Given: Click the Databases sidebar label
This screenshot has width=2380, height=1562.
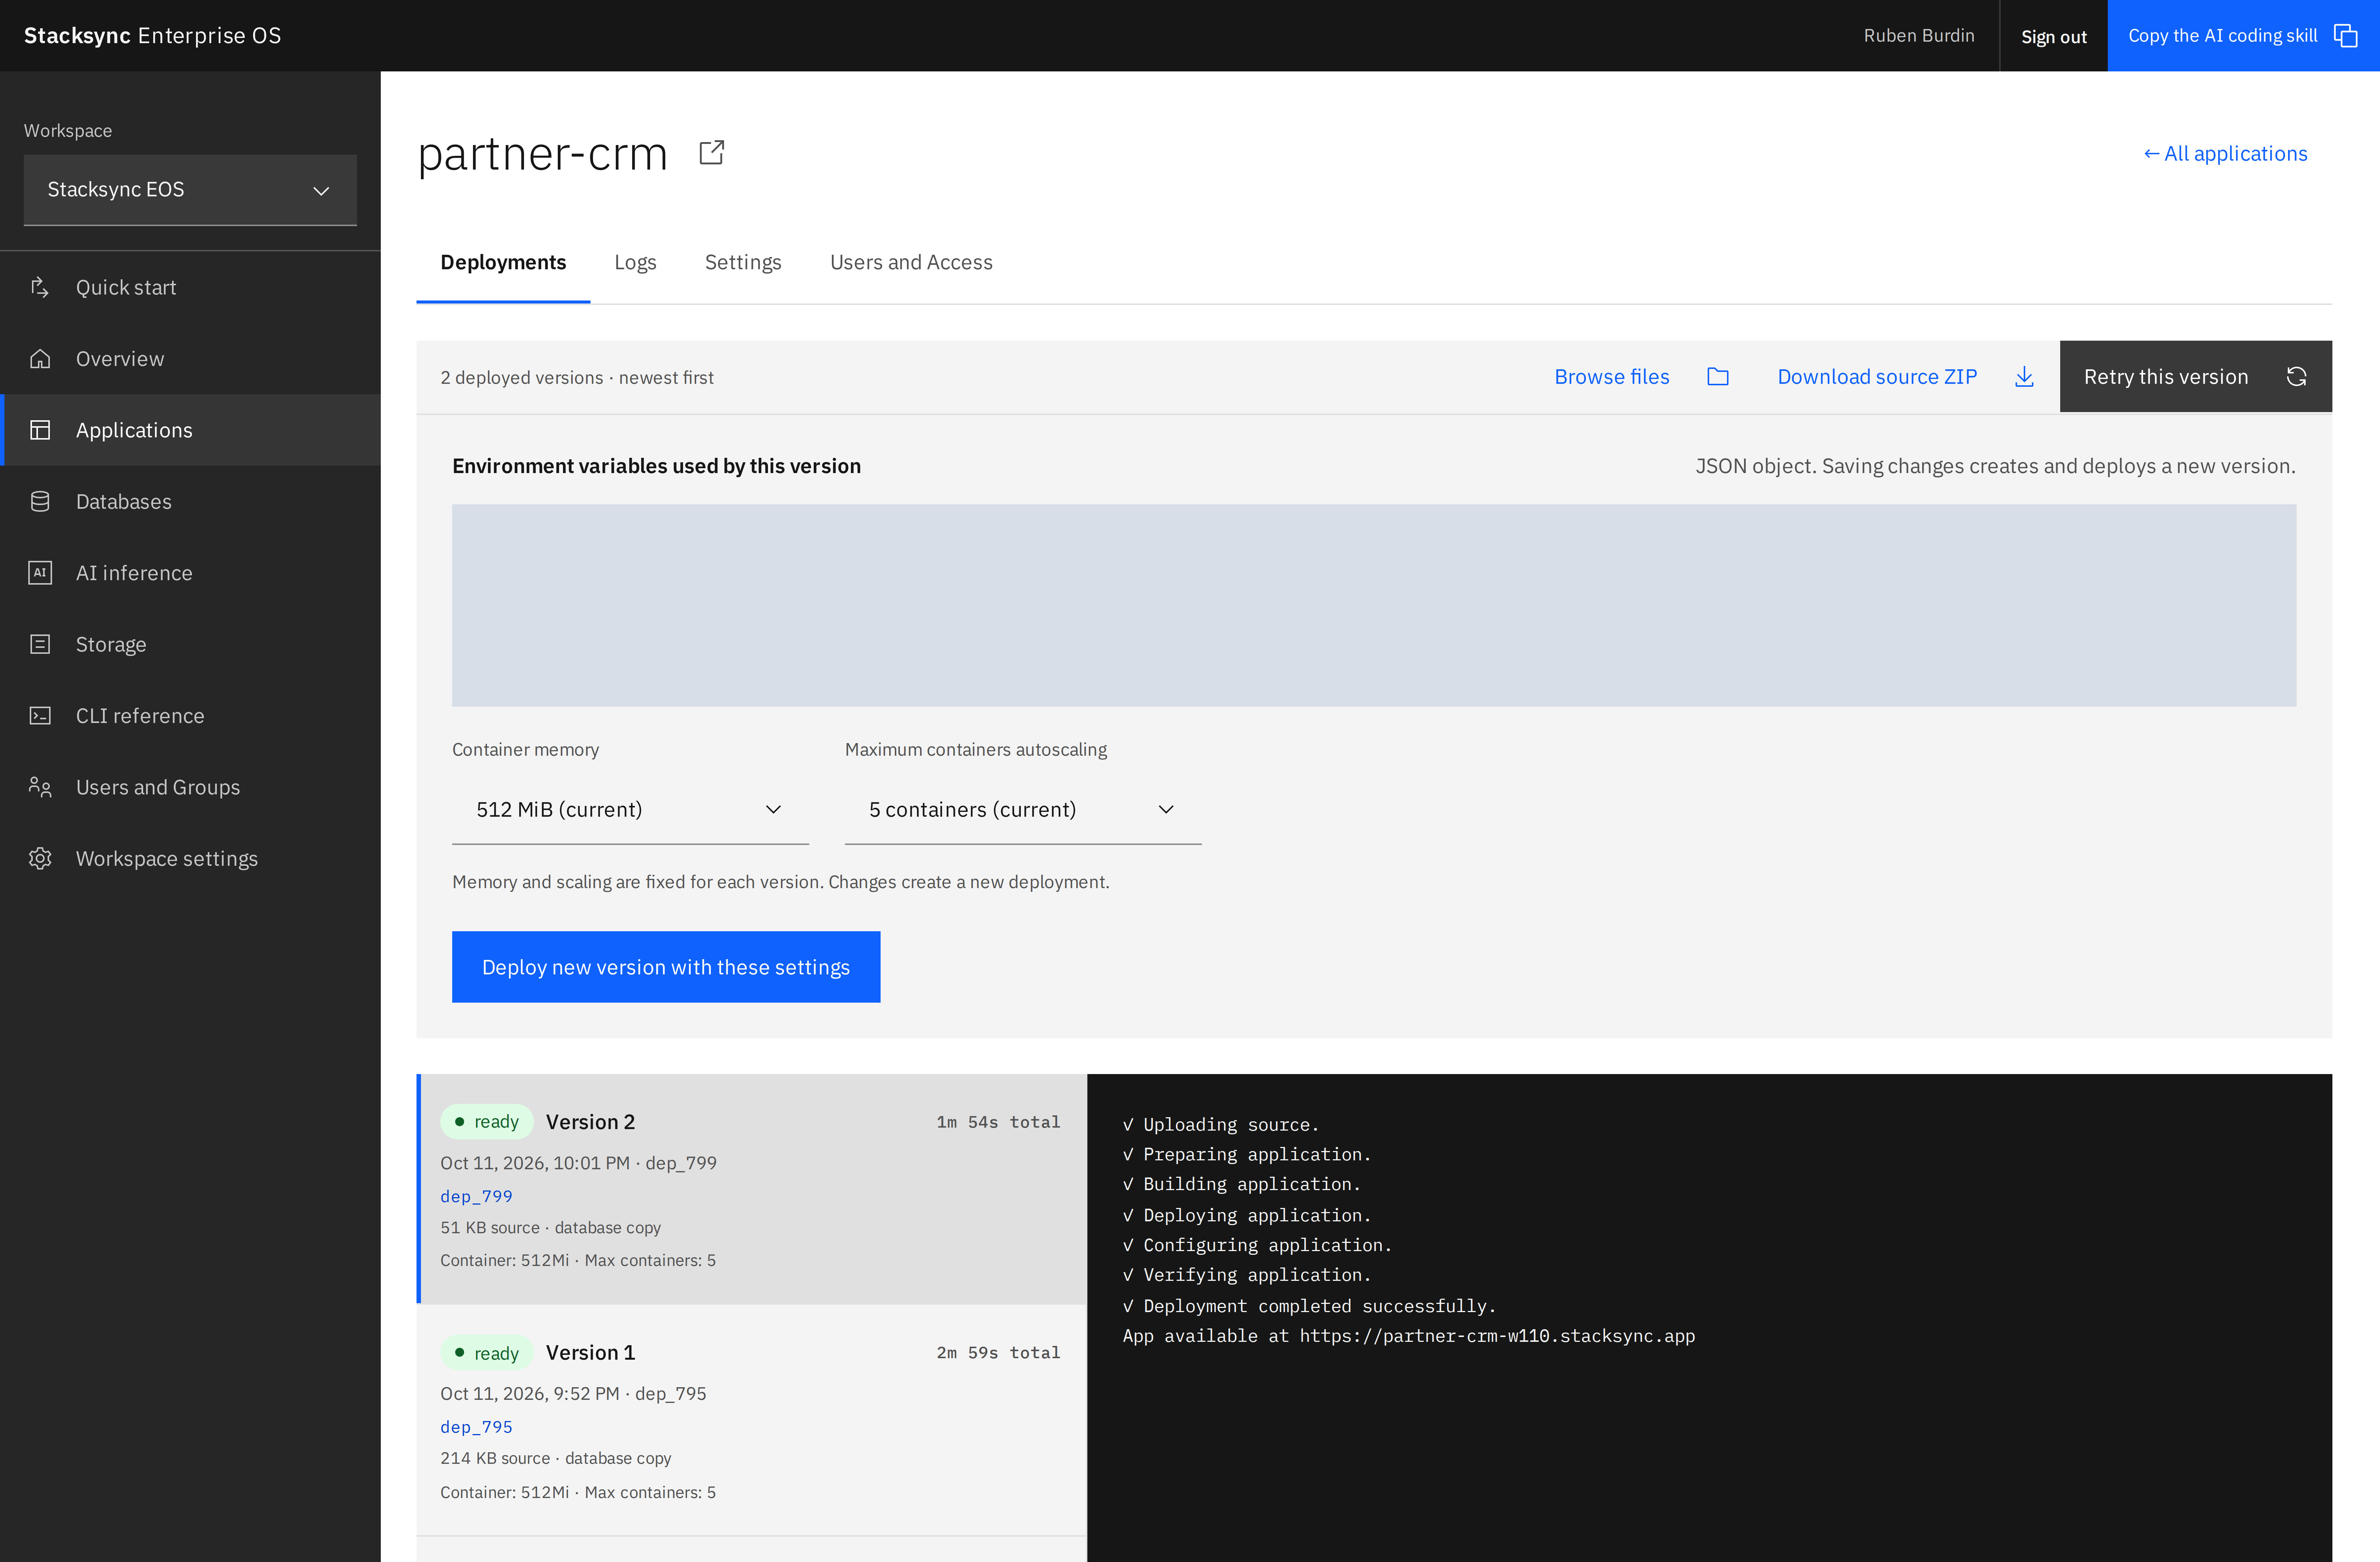Looking at the screenshot, I should (124, 502).
